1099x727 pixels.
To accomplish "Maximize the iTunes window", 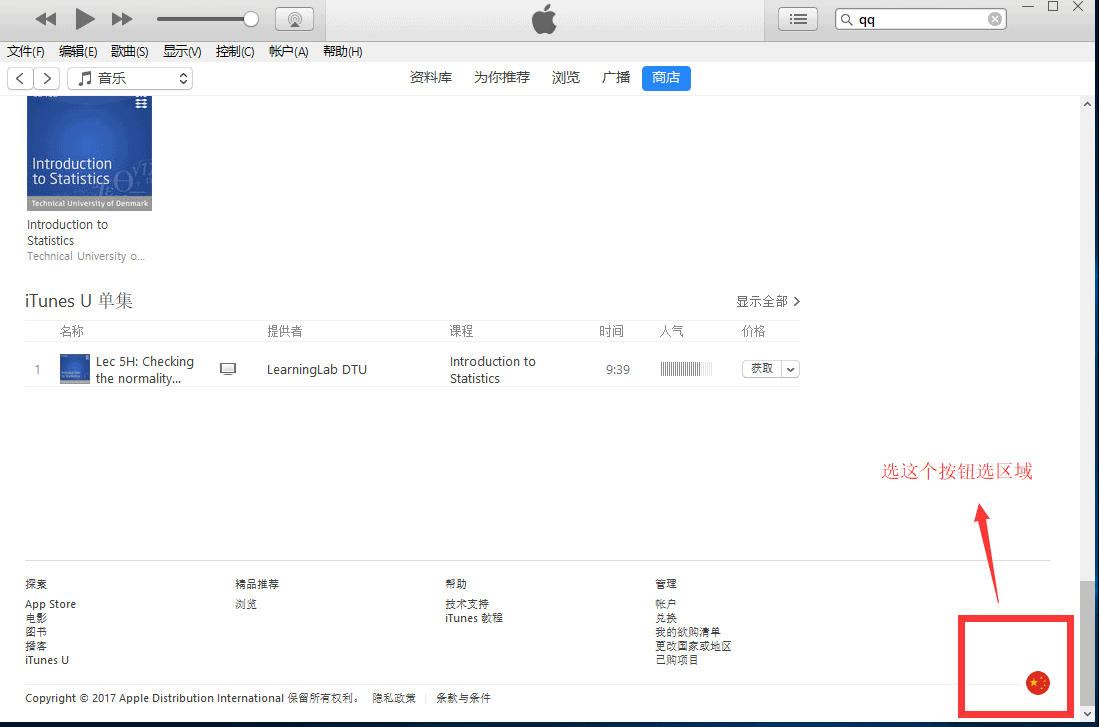I will (1053, 7).
